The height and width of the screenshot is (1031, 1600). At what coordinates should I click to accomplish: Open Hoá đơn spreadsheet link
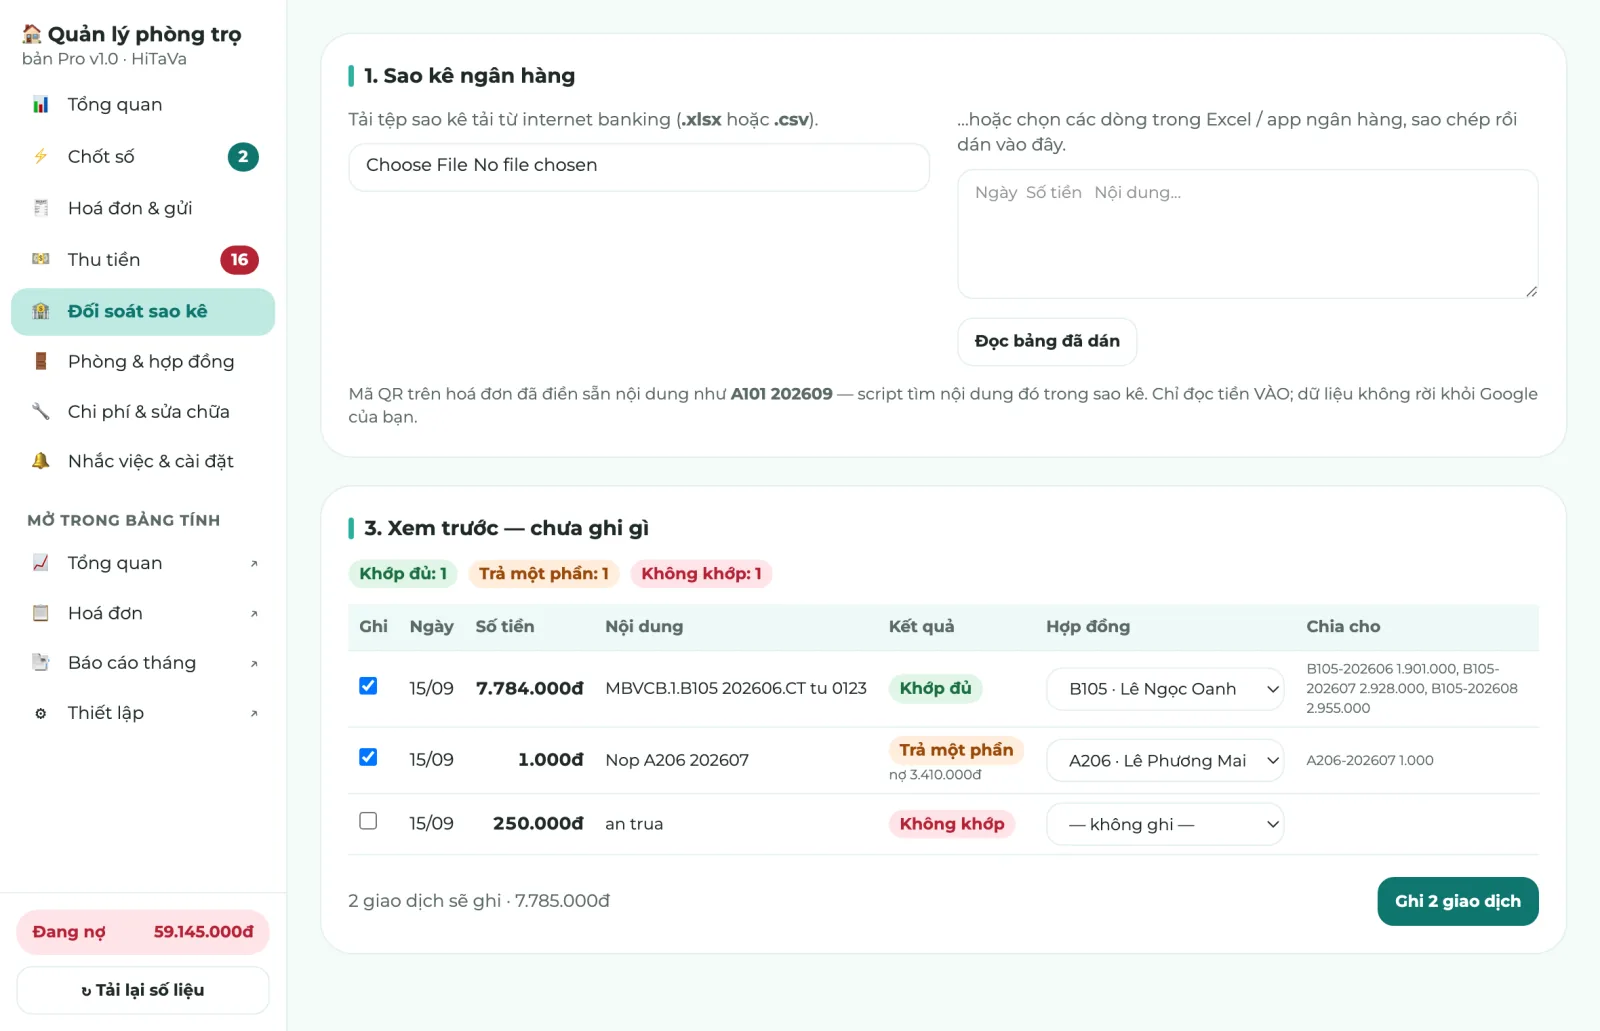point(143,613)
